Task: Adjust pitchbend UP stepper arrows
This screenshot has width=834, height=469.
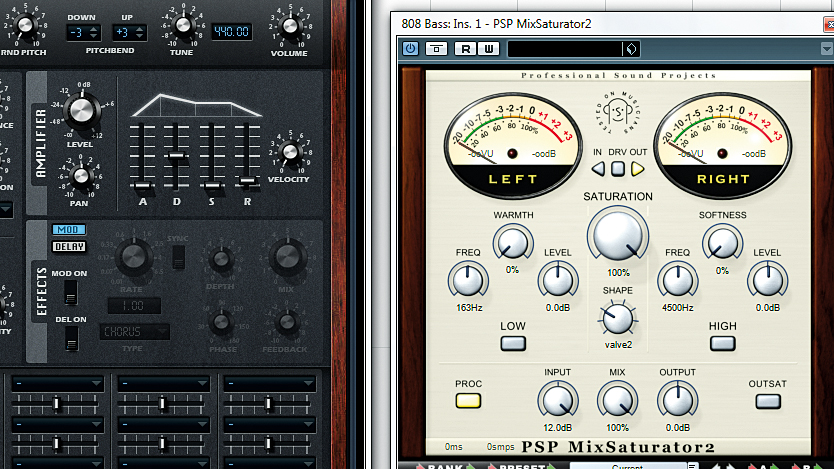Action: pos(140,32)
